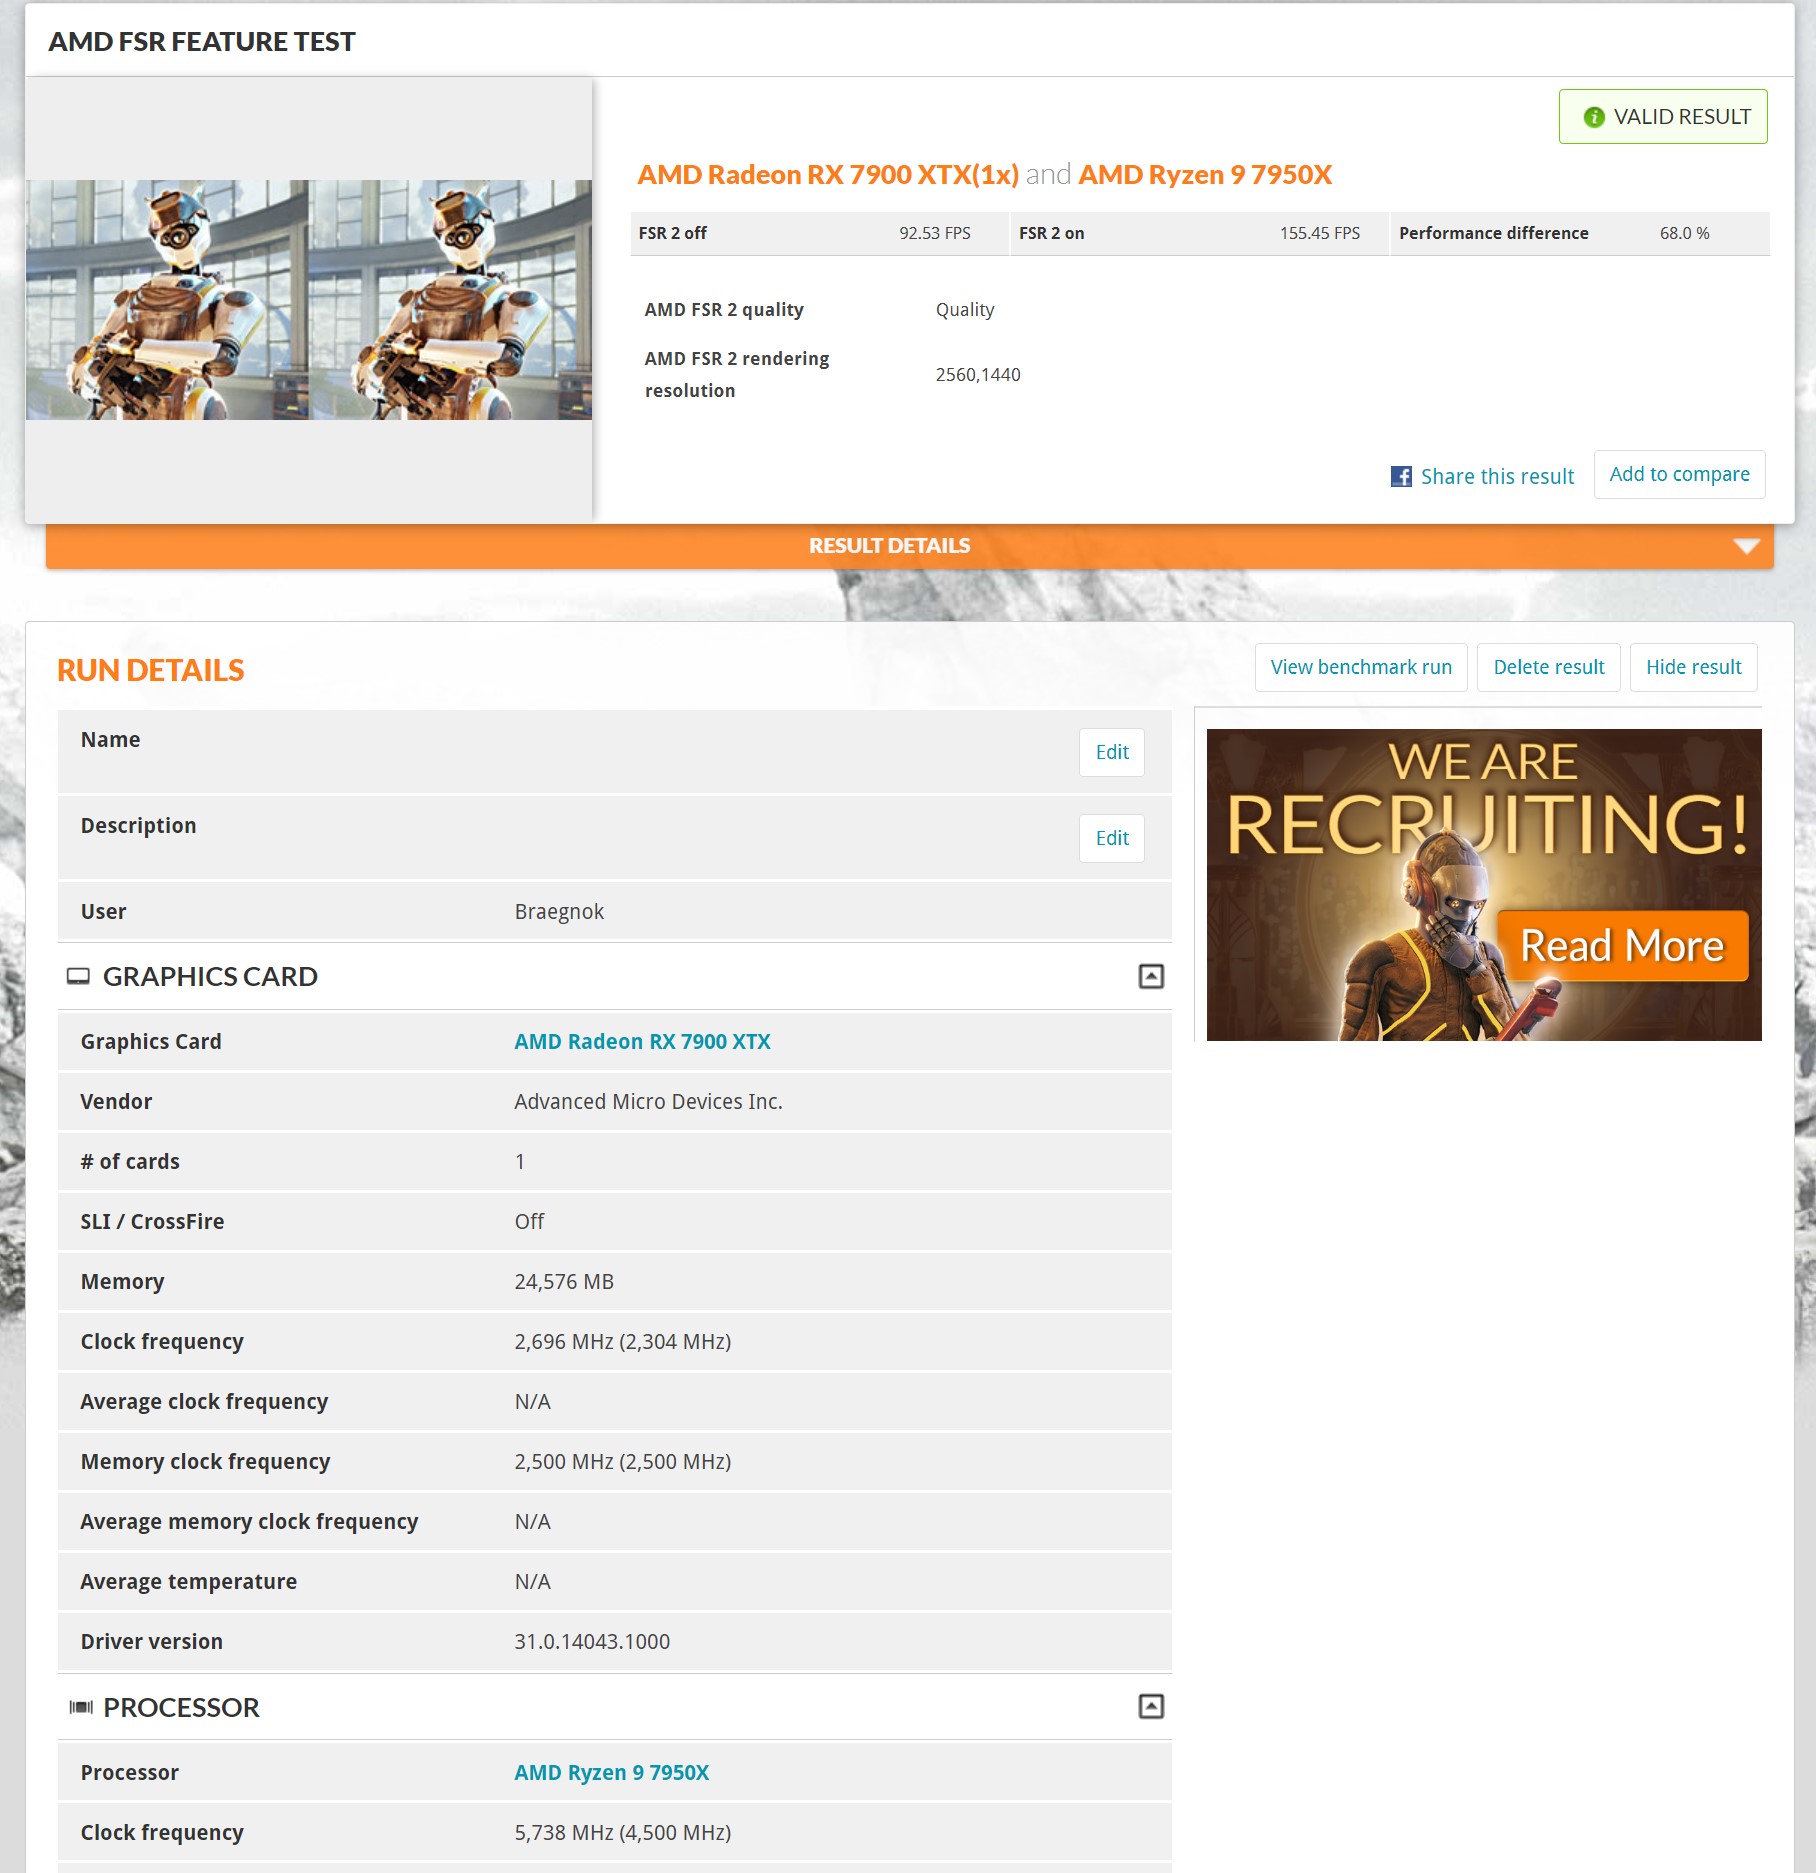The height and width of the screenshot is (1873, 1816).
Task: Click the Valid Result badge
Action: point(1663,117)
